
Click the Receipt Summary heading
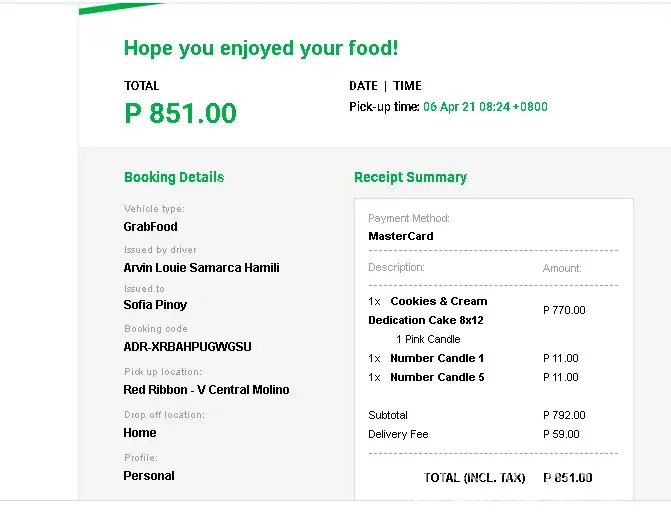410,177
